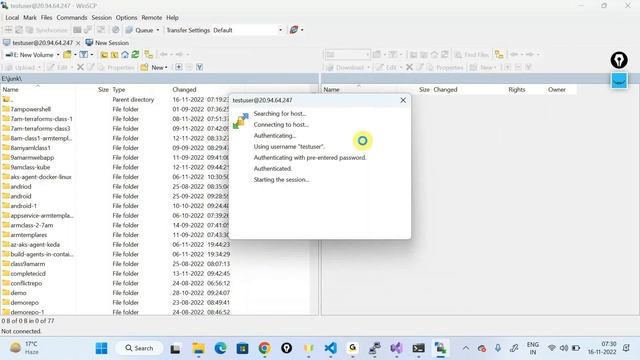Click the remote panel X delete icon
Screen dimensions: 640x360
click(x=409, y=67)
